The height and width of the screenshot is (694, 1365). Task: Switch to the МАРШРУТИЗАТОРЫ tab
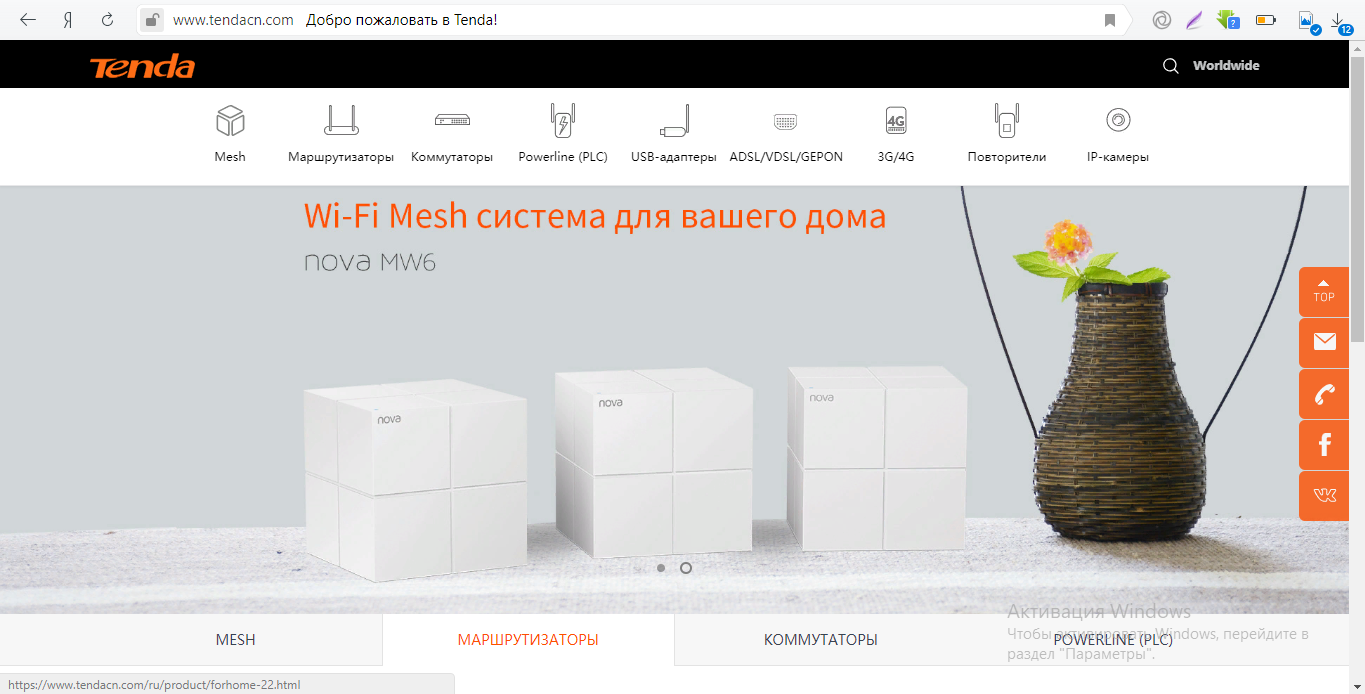coord(528,640)
